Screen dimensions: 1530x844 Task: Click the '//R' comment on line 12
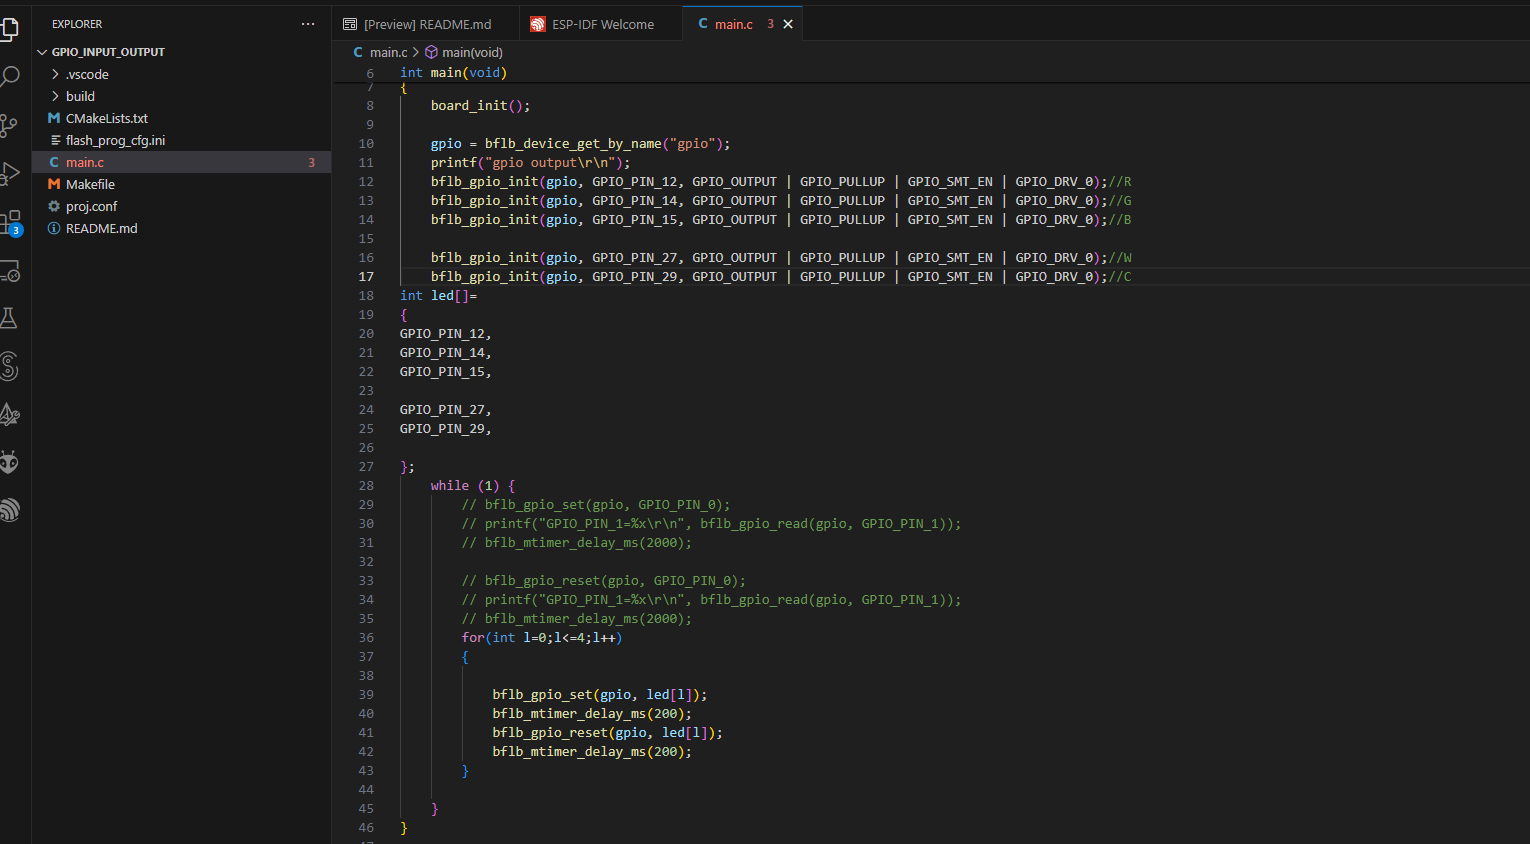pyautogui.click(x=1120, y=182)
